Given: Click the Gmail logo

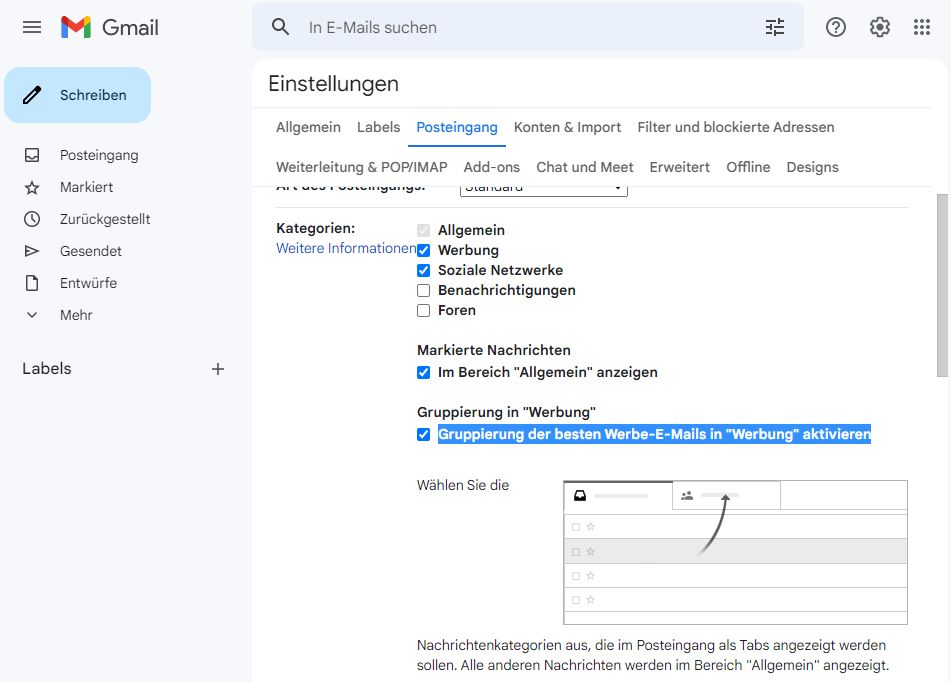Looking at the screenshot, I should point(110,27).
